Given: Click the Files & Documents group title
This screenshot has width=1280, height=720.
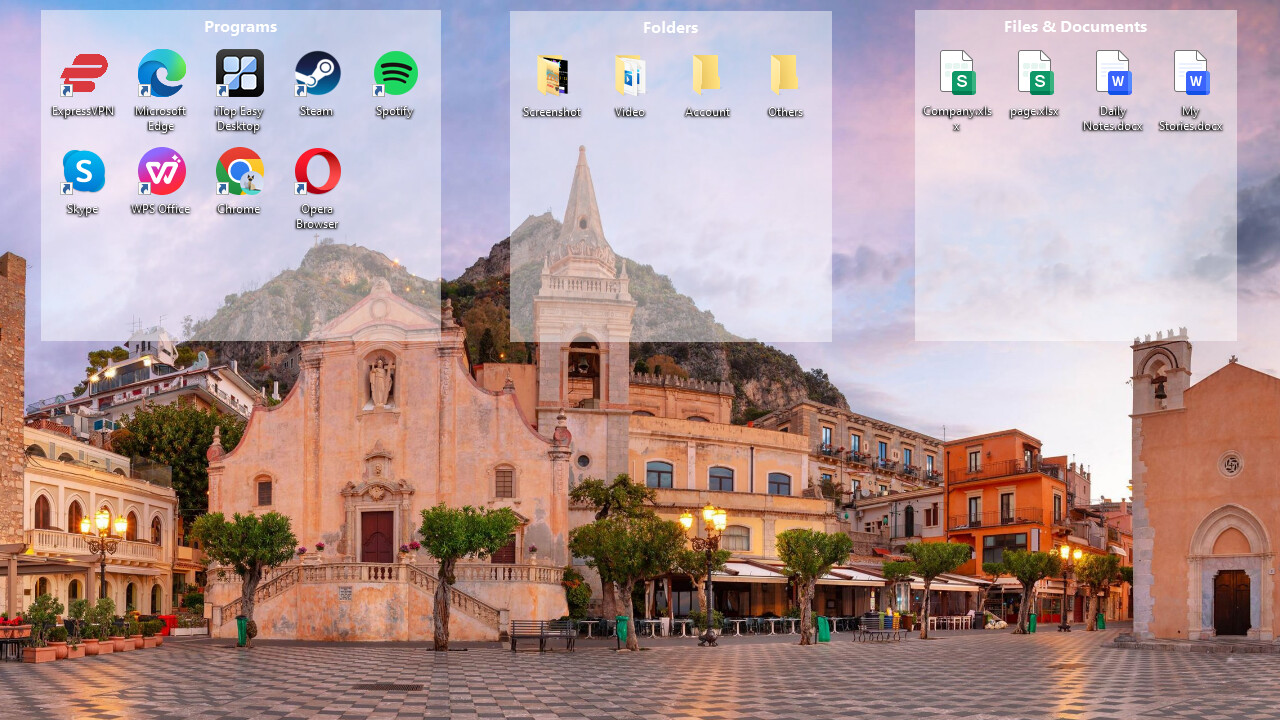Looking at the screenshot, I should (x=1075, y=26).
